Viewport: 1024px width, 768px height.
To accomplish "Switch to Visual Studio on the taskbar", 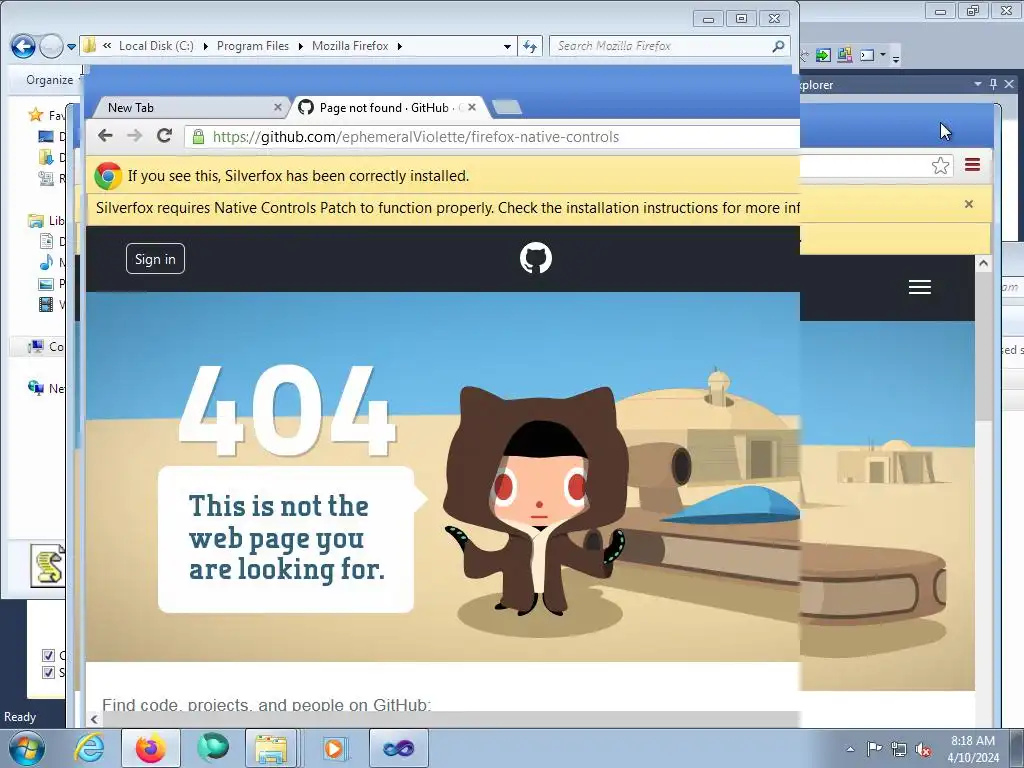I will pyautogui.click(x=398, y=748).
